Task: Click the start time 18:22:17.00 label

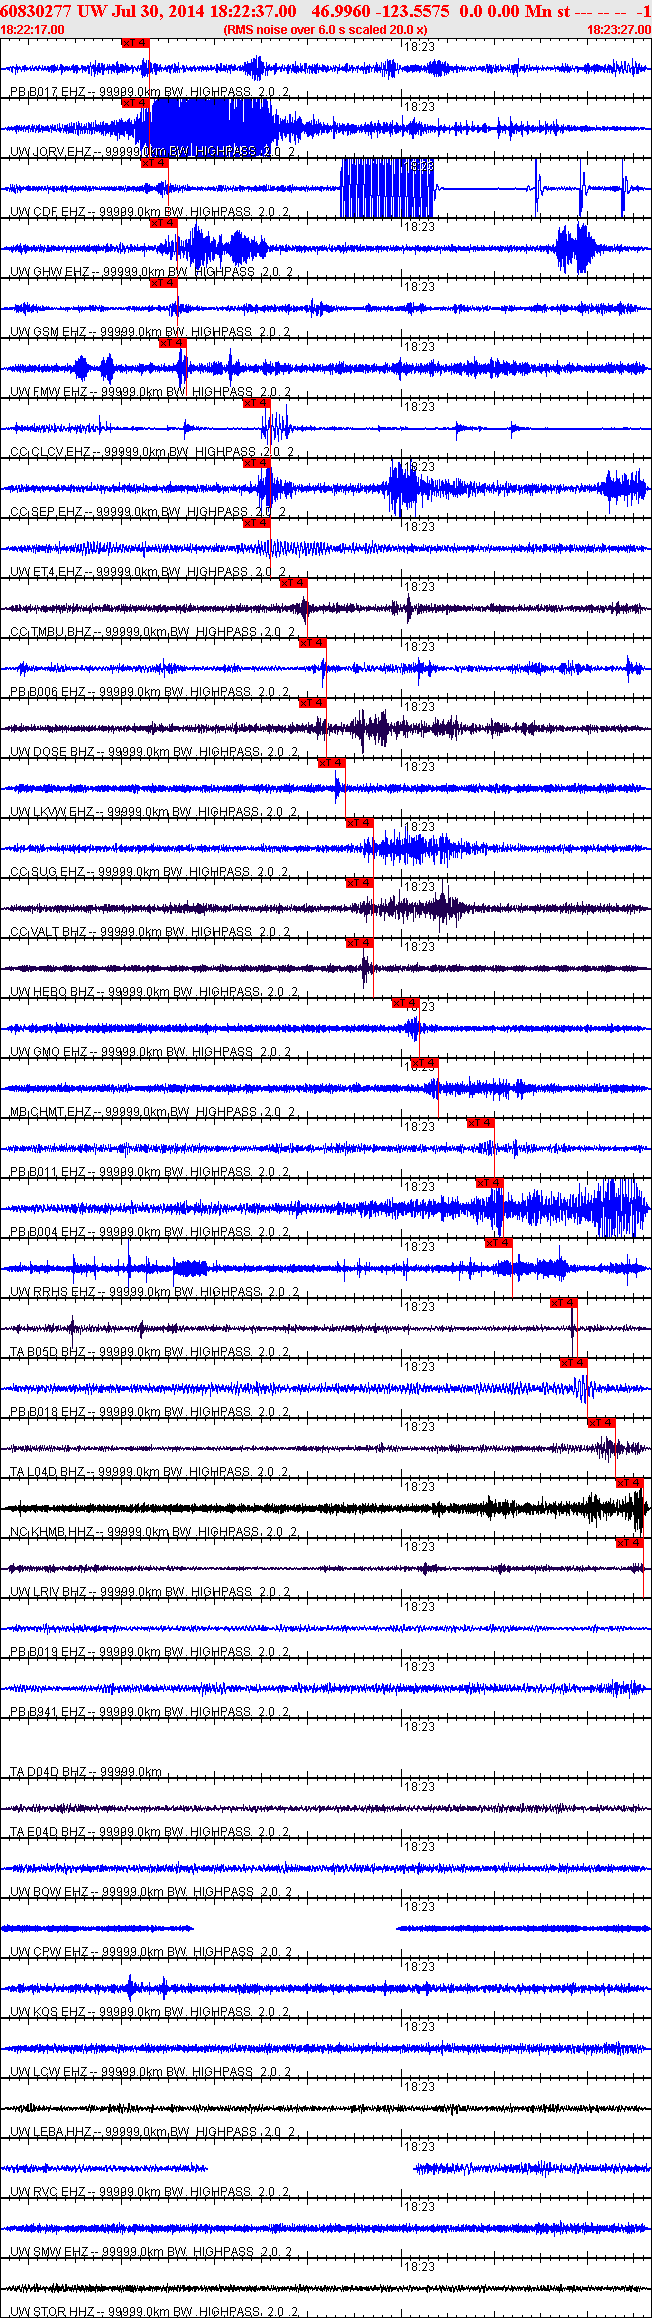Action: (x=32, y=30)
